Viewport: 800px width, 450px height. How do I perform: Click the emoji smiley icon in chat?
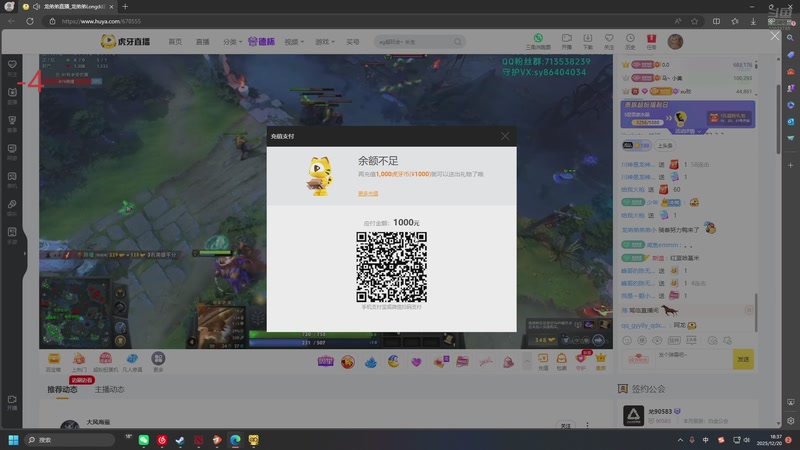(x=627, y=340)
